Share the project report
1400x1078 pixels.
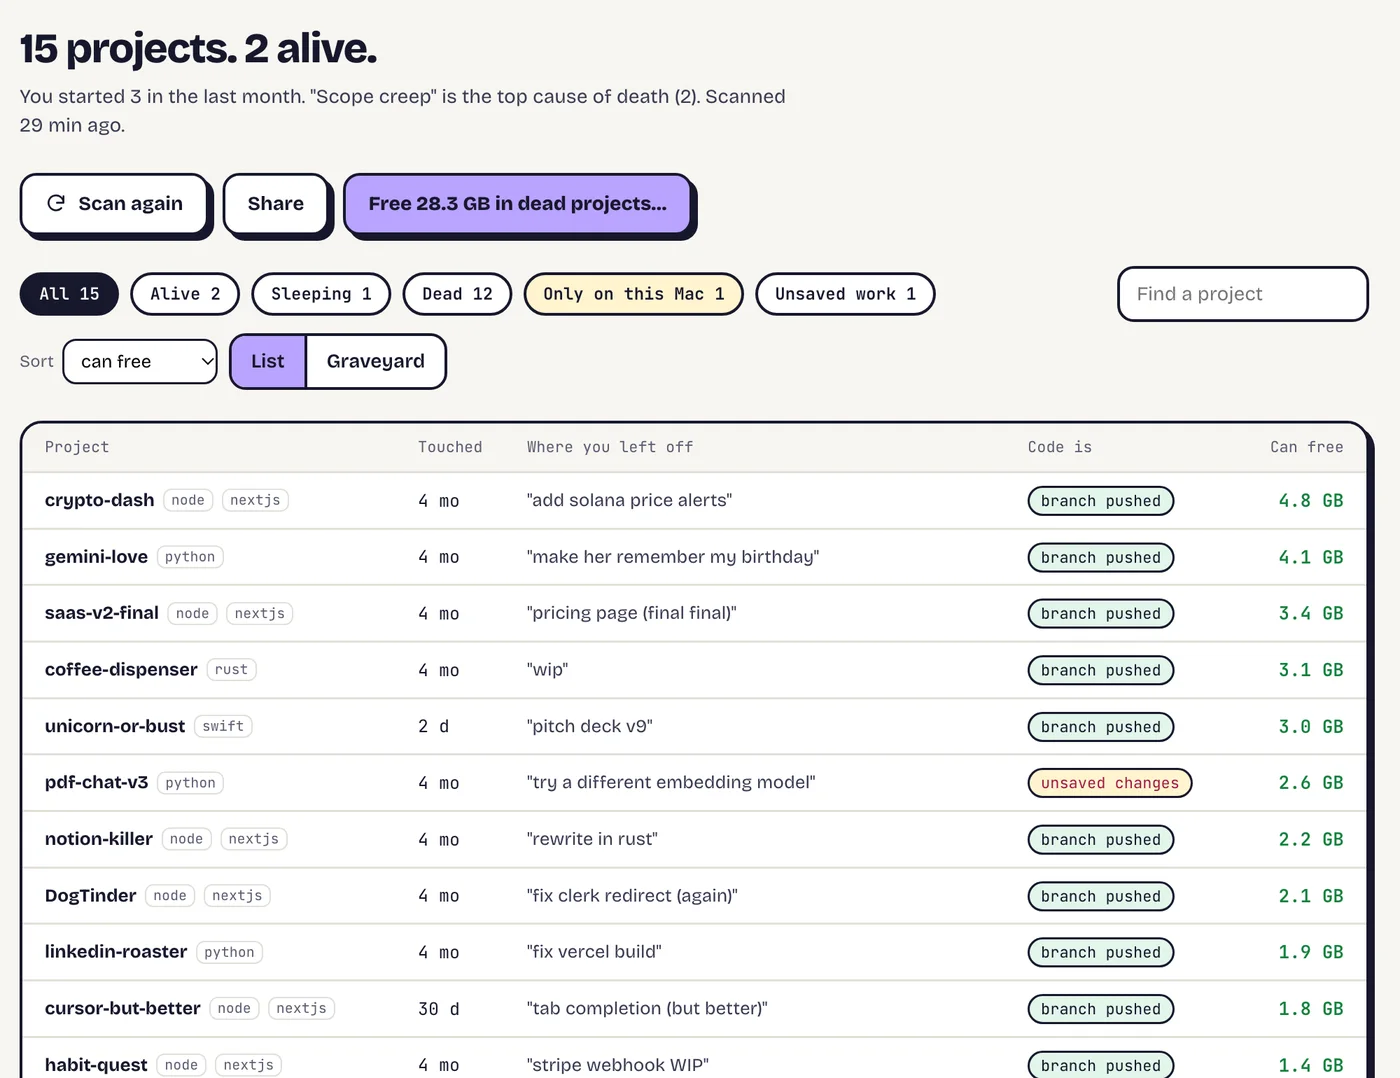point(276,204)
